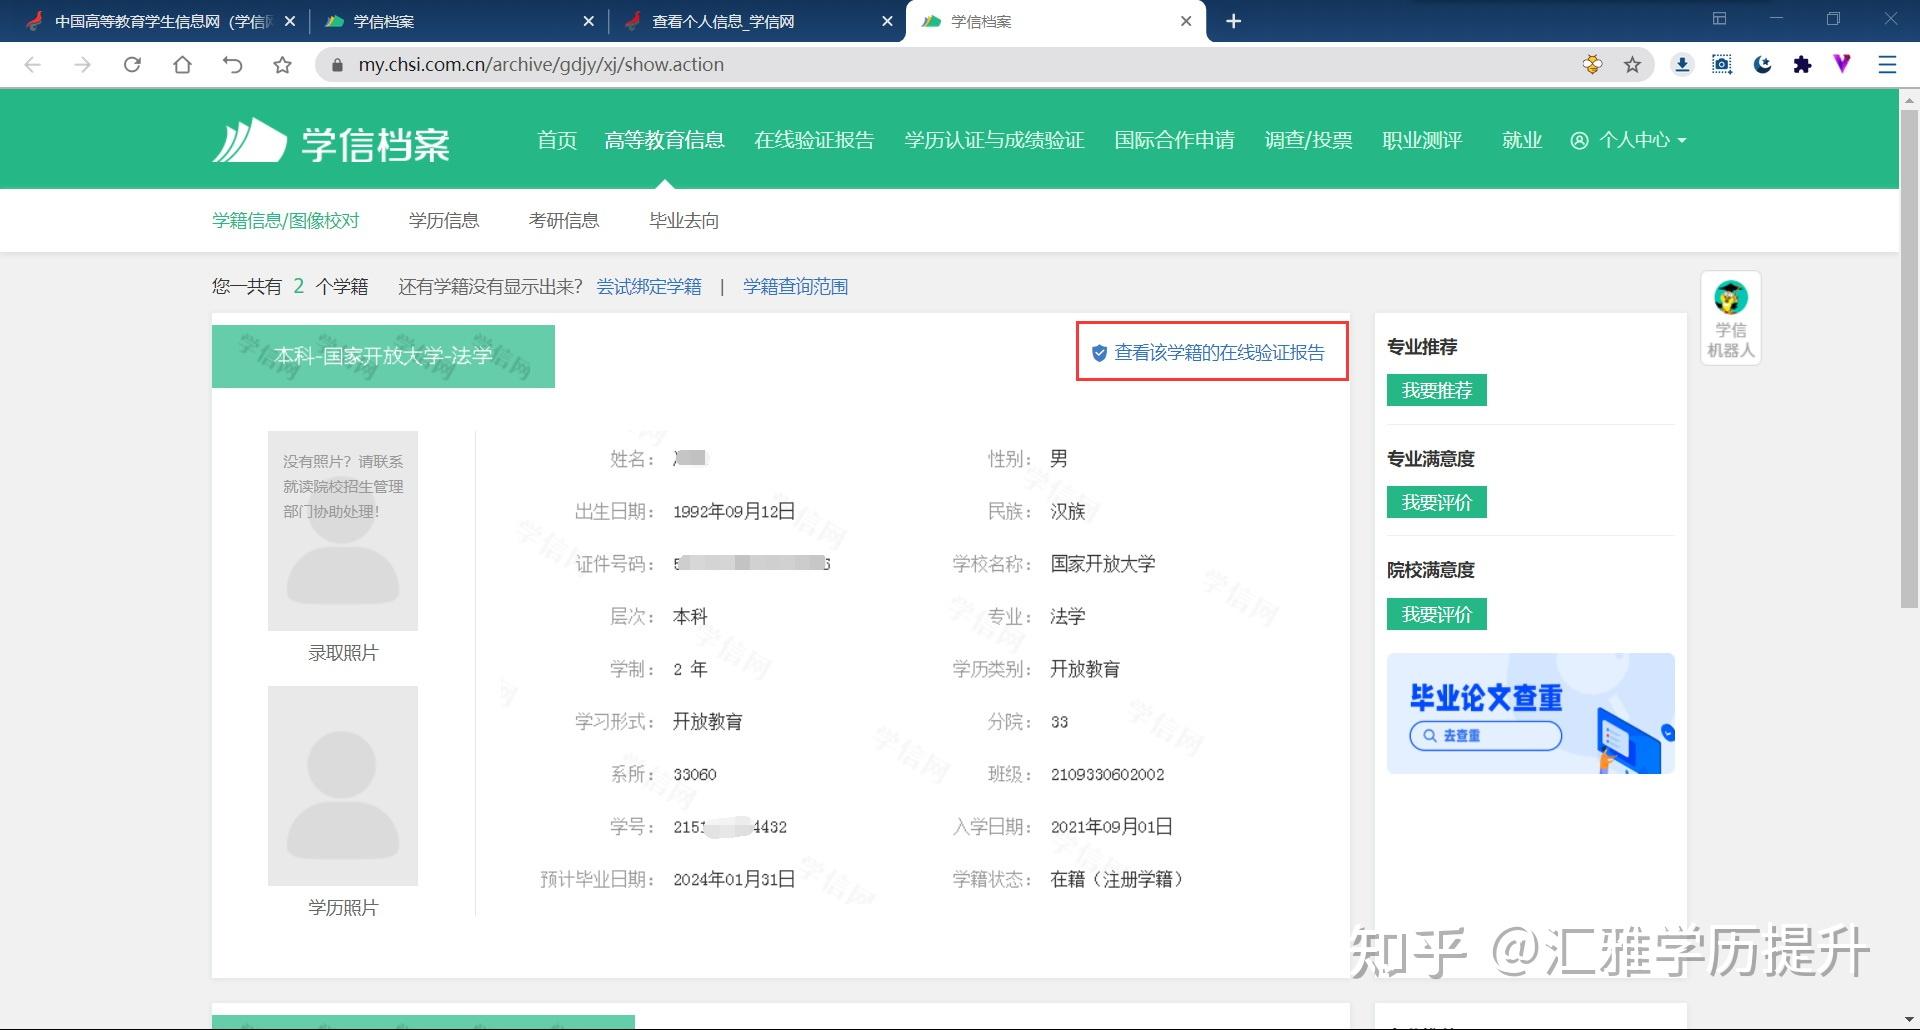
Task: Click the 去查重 button in the banner
Action: pos(1485,735)
